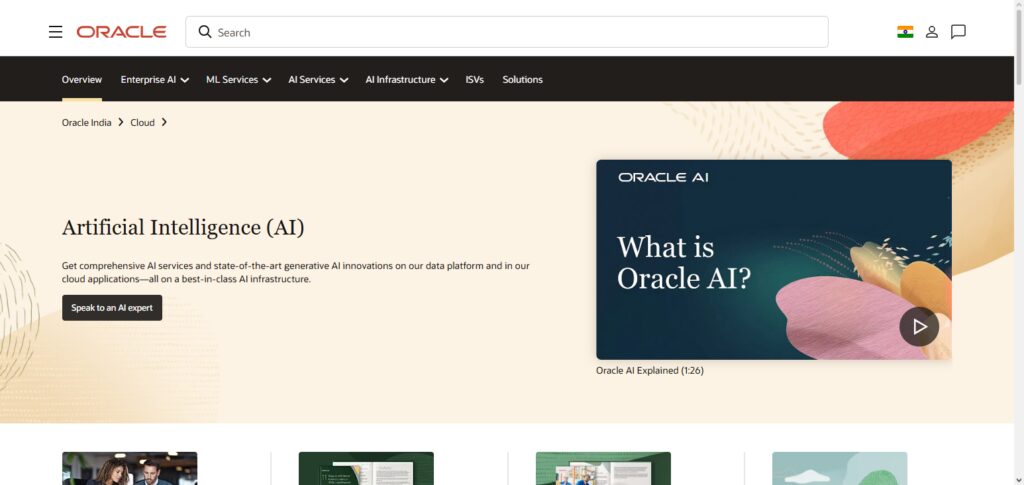Open the hamburger navigation menu
This screenshot has width=1024, height=485.
point(56,32)
